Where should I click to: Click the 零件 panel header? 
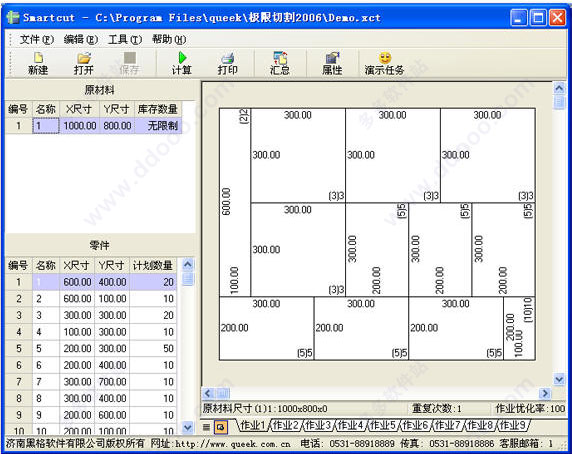pyautogui.click(x=99, y=245)
